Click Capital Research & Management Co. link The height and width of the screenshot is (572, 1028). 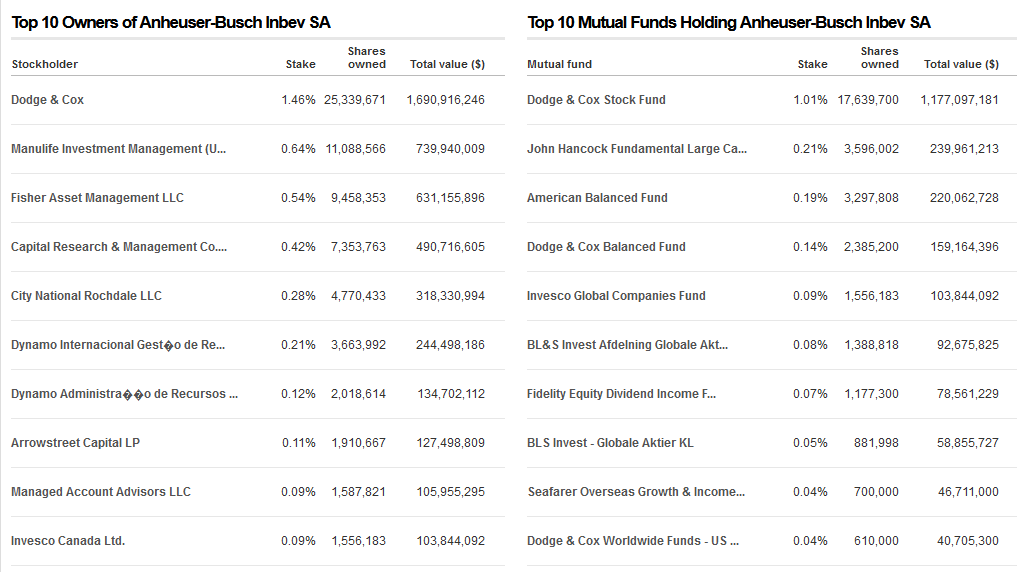119,247
